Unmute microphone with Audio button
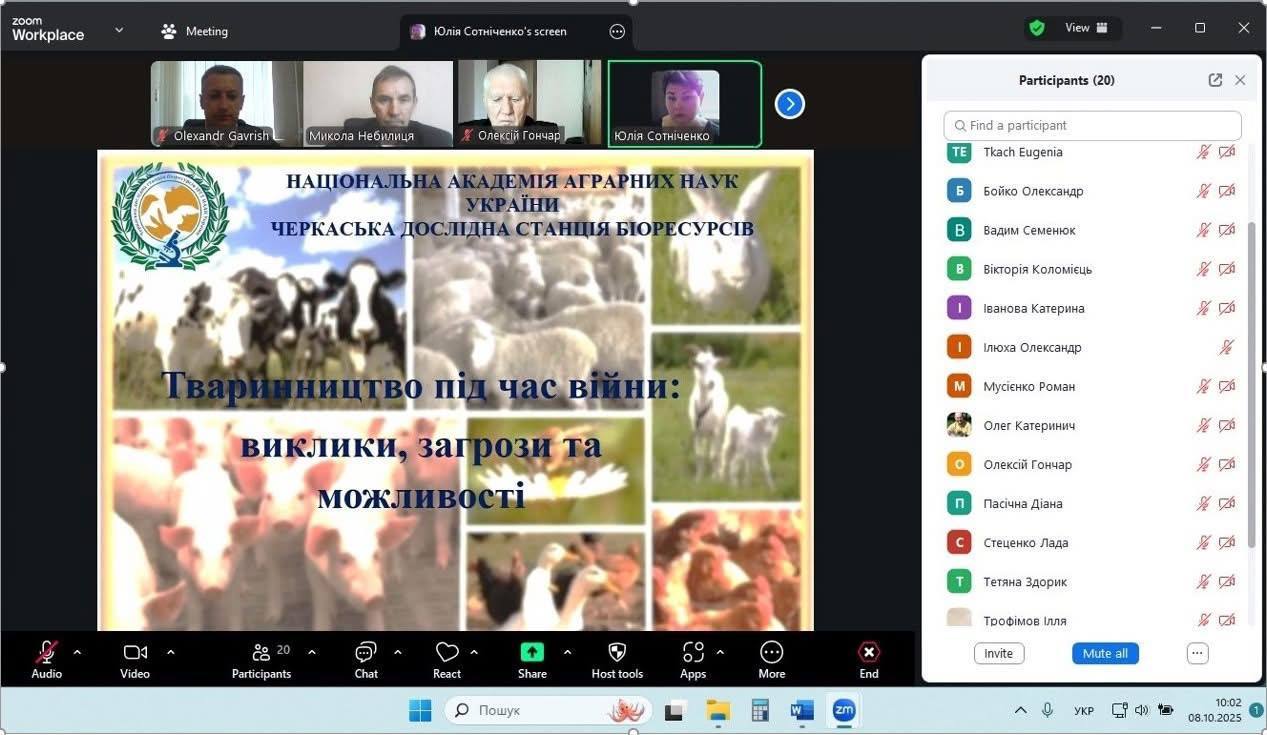Image resolution: width=1267 pixels, height=735 pixels. 46,653
